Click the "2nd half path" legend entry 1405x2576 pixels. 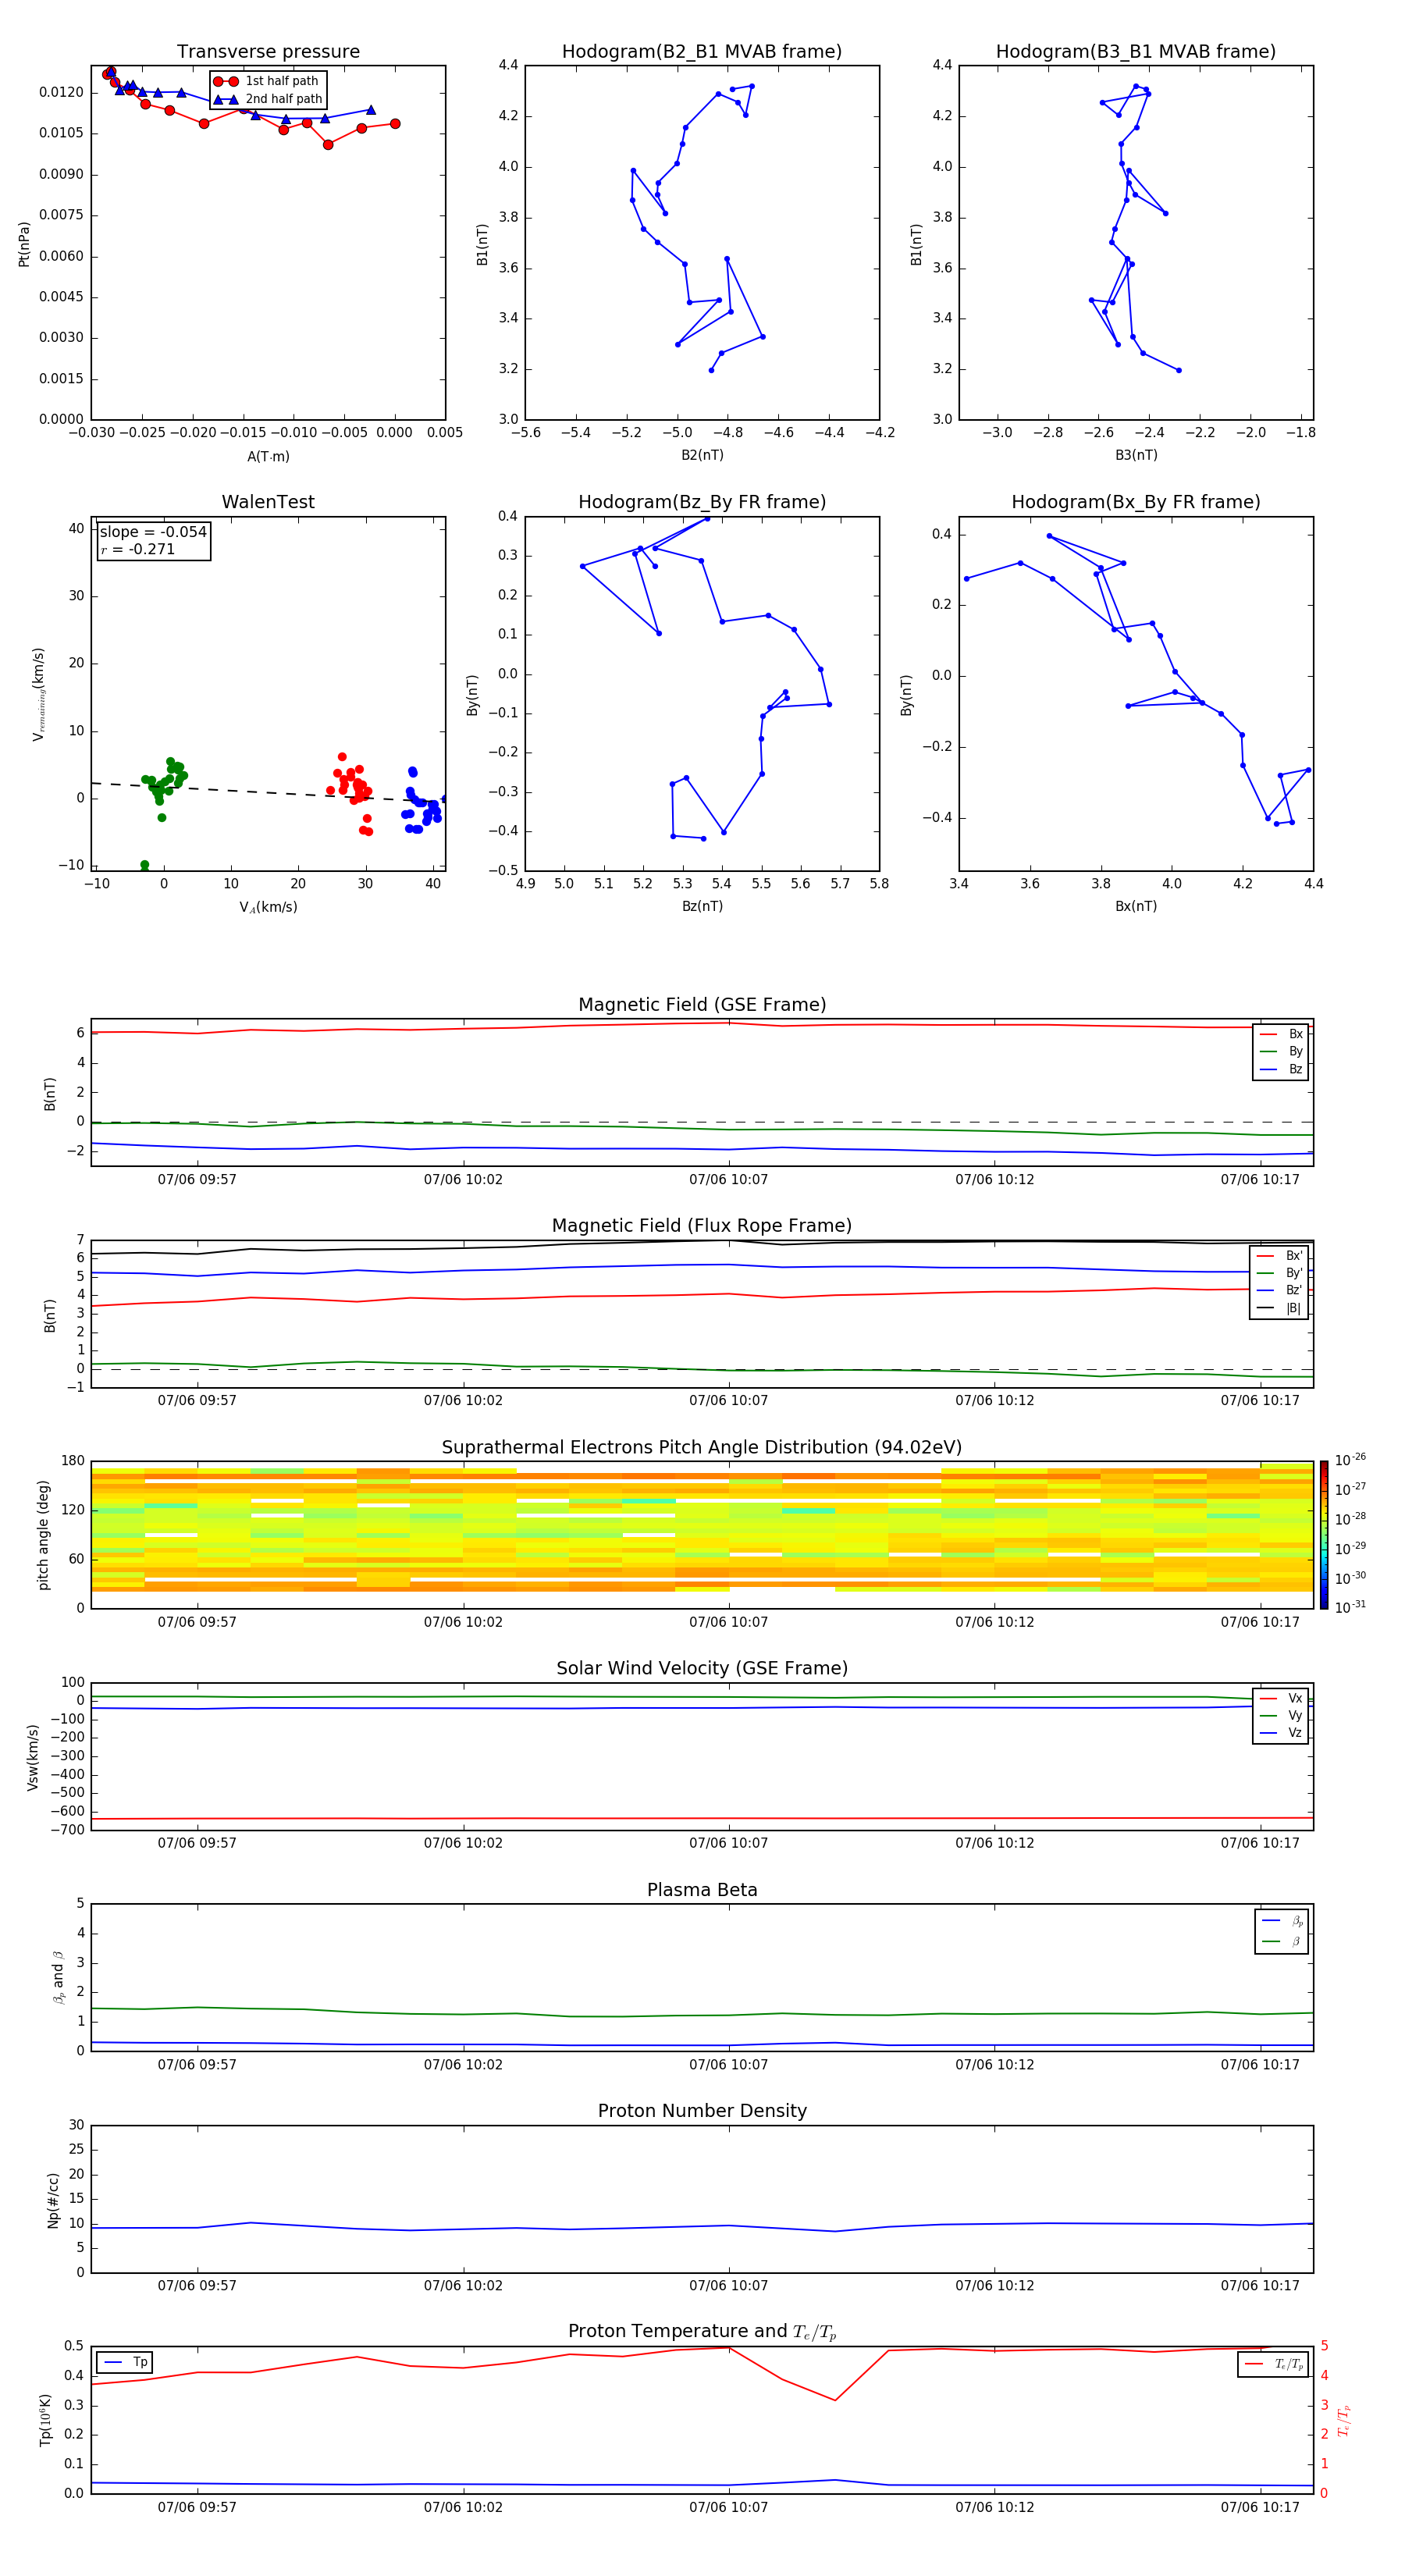click(x=269, y=99)
